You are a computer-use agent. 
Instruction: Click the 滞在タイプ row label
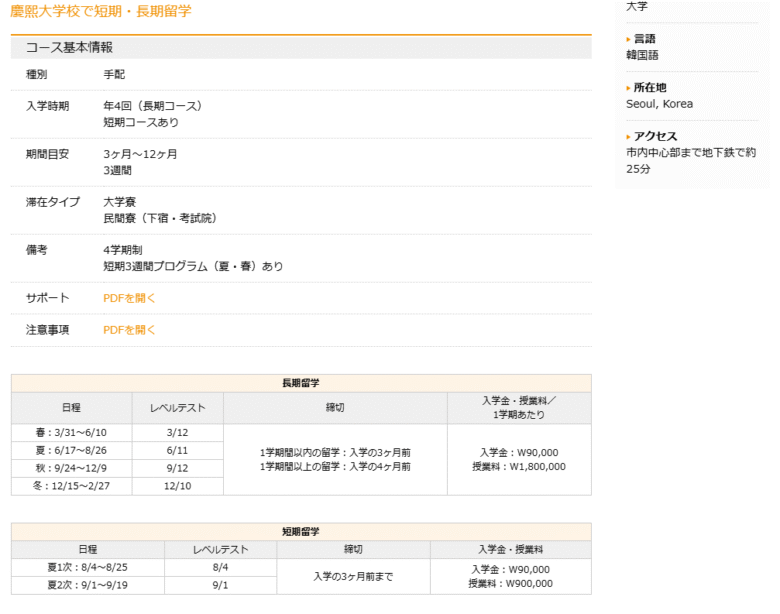tap(53, 202)
